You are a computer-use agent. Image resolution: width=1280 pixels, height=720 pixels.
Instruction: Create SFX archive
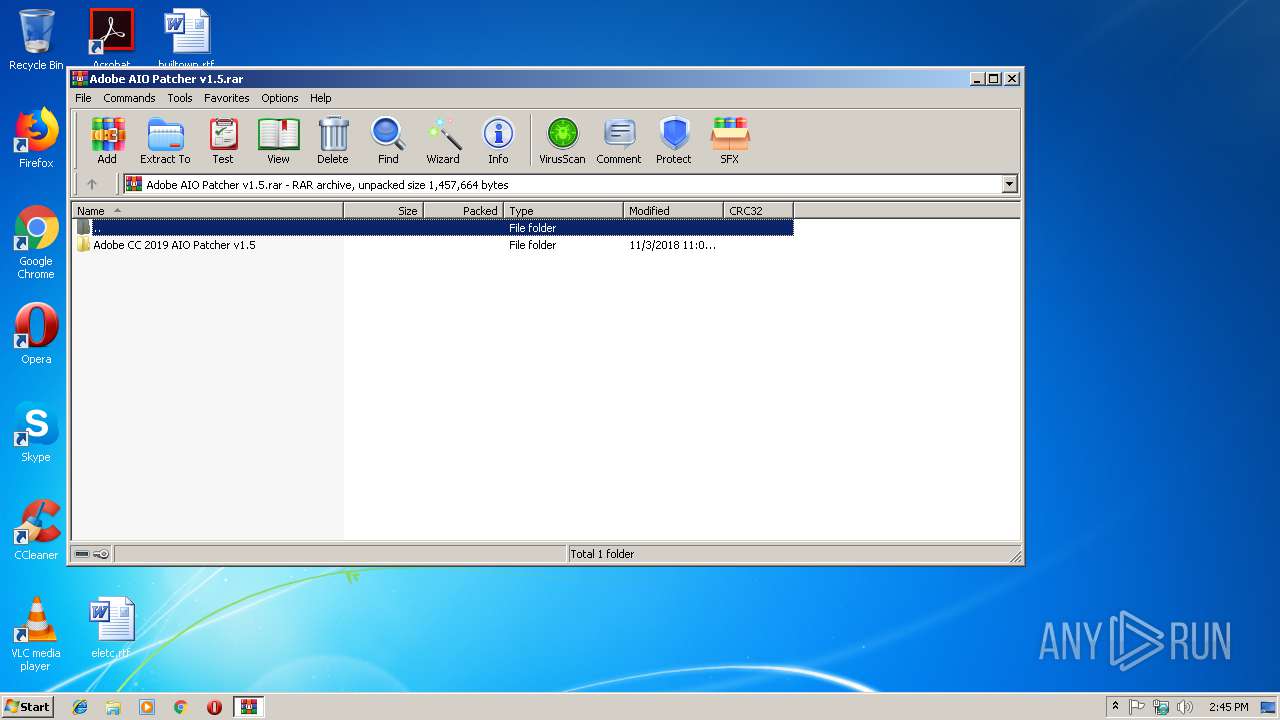click(x=730, y=140)
